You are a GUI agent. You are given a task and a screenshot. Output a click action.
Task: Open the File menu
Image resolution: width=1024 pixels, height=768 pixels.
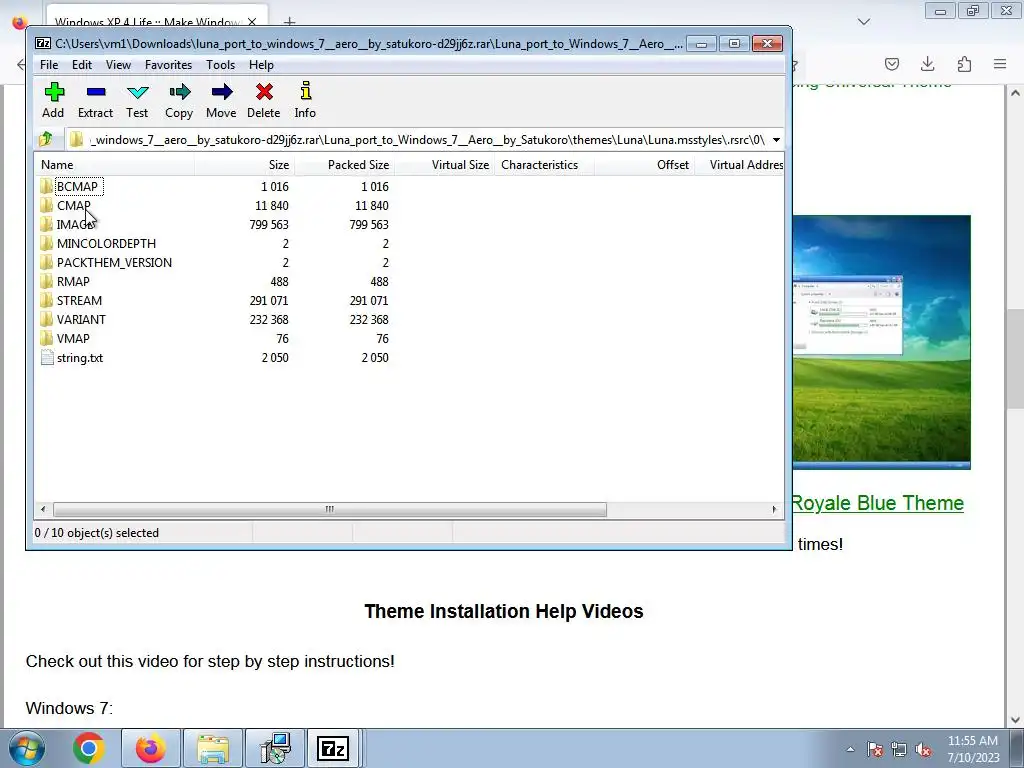tap(49, 65)
